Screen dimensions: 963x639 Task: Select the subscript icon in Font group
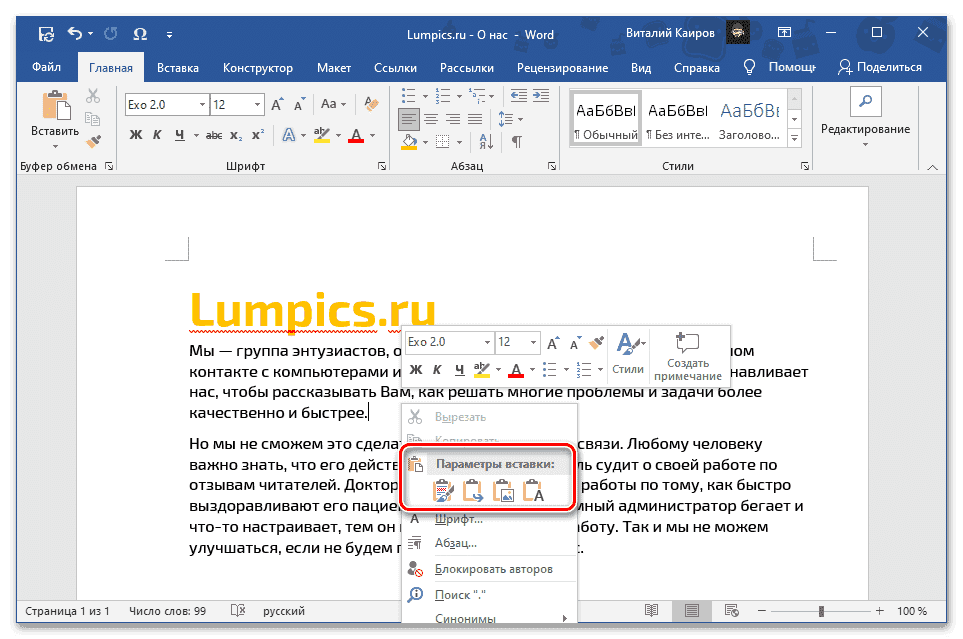point(235,134)
